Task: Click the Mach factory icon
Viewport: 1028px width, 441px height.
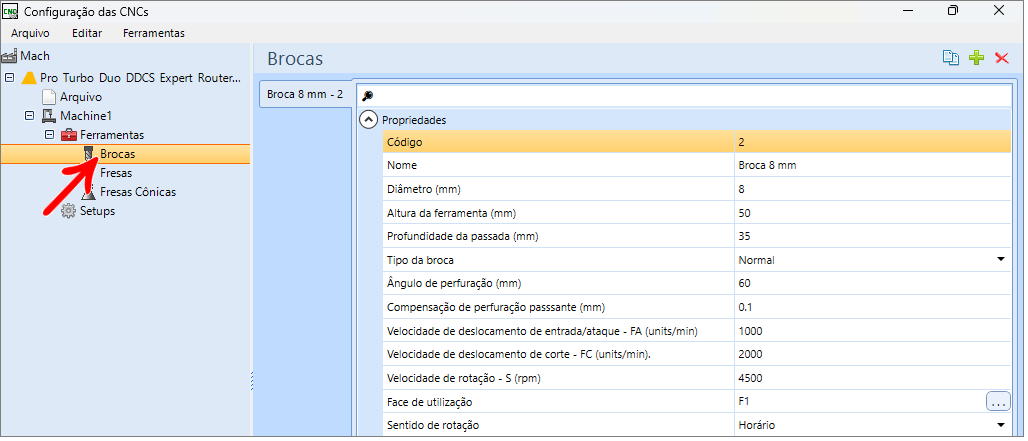Action: (x=9, y=56)
